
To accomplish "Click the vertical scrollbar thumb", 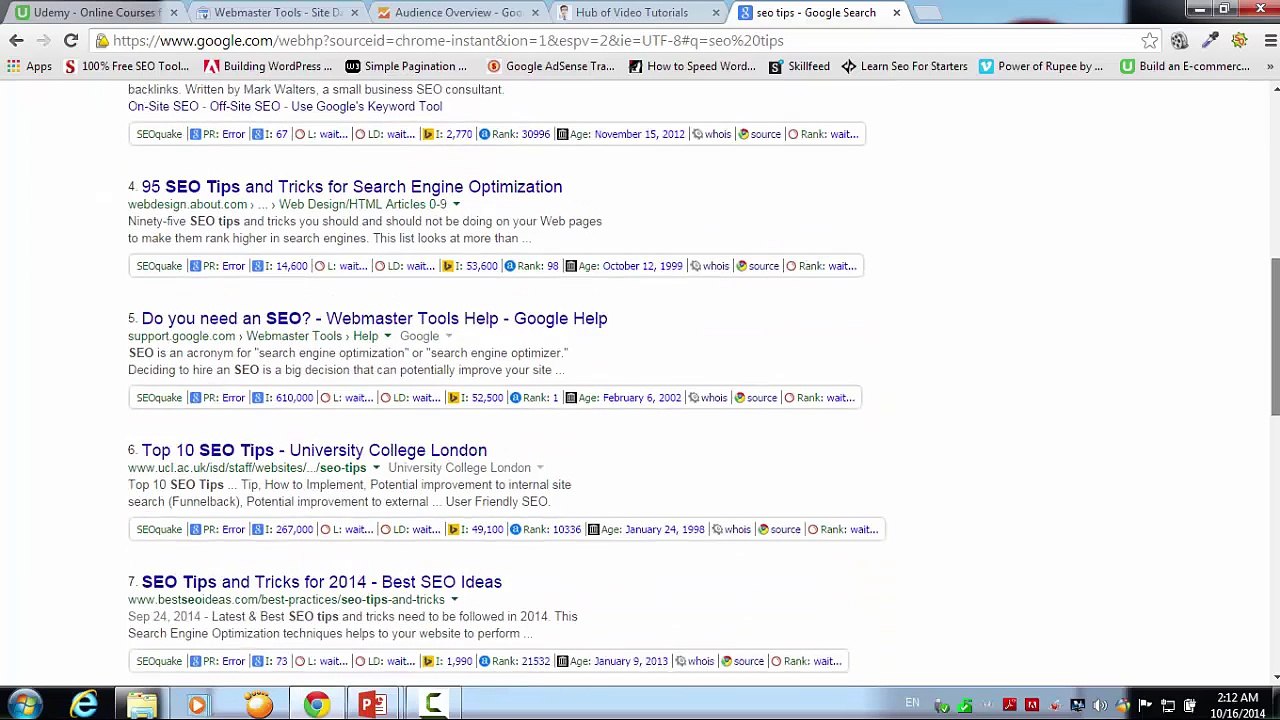I will click(1275, 337).
